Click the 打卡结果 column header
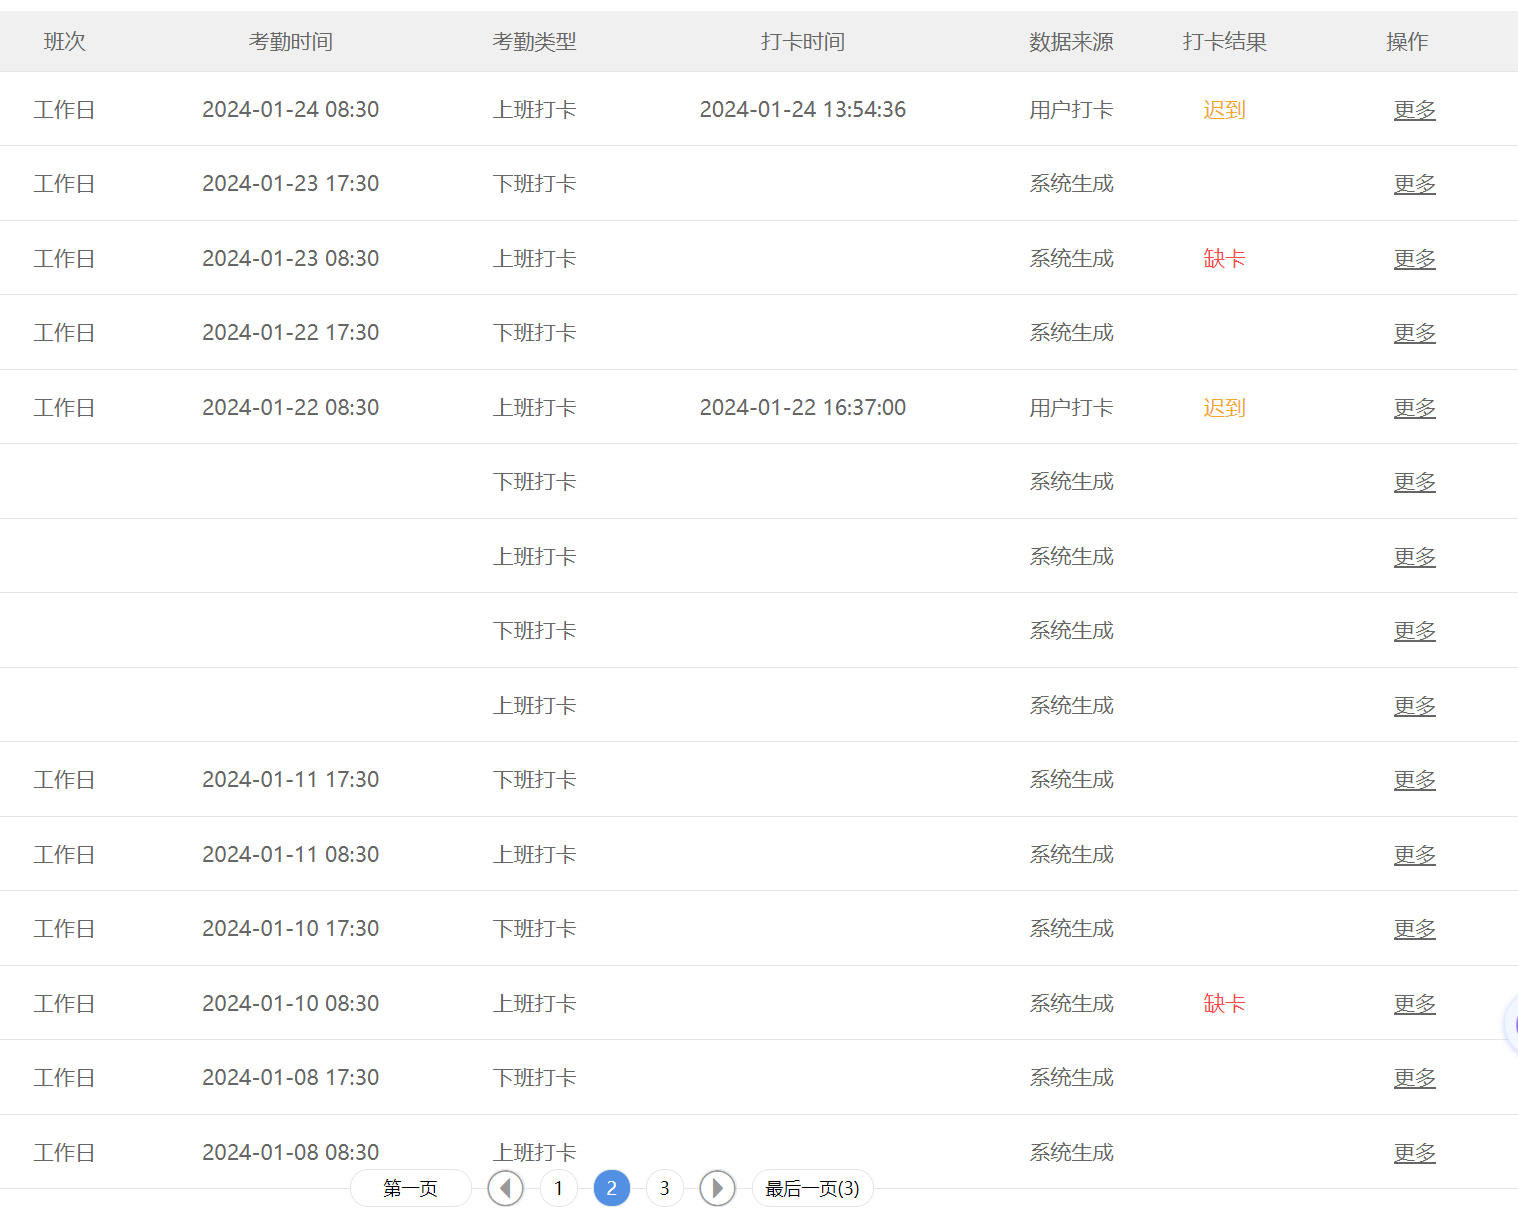1518x1212 pixels. 1224,42
